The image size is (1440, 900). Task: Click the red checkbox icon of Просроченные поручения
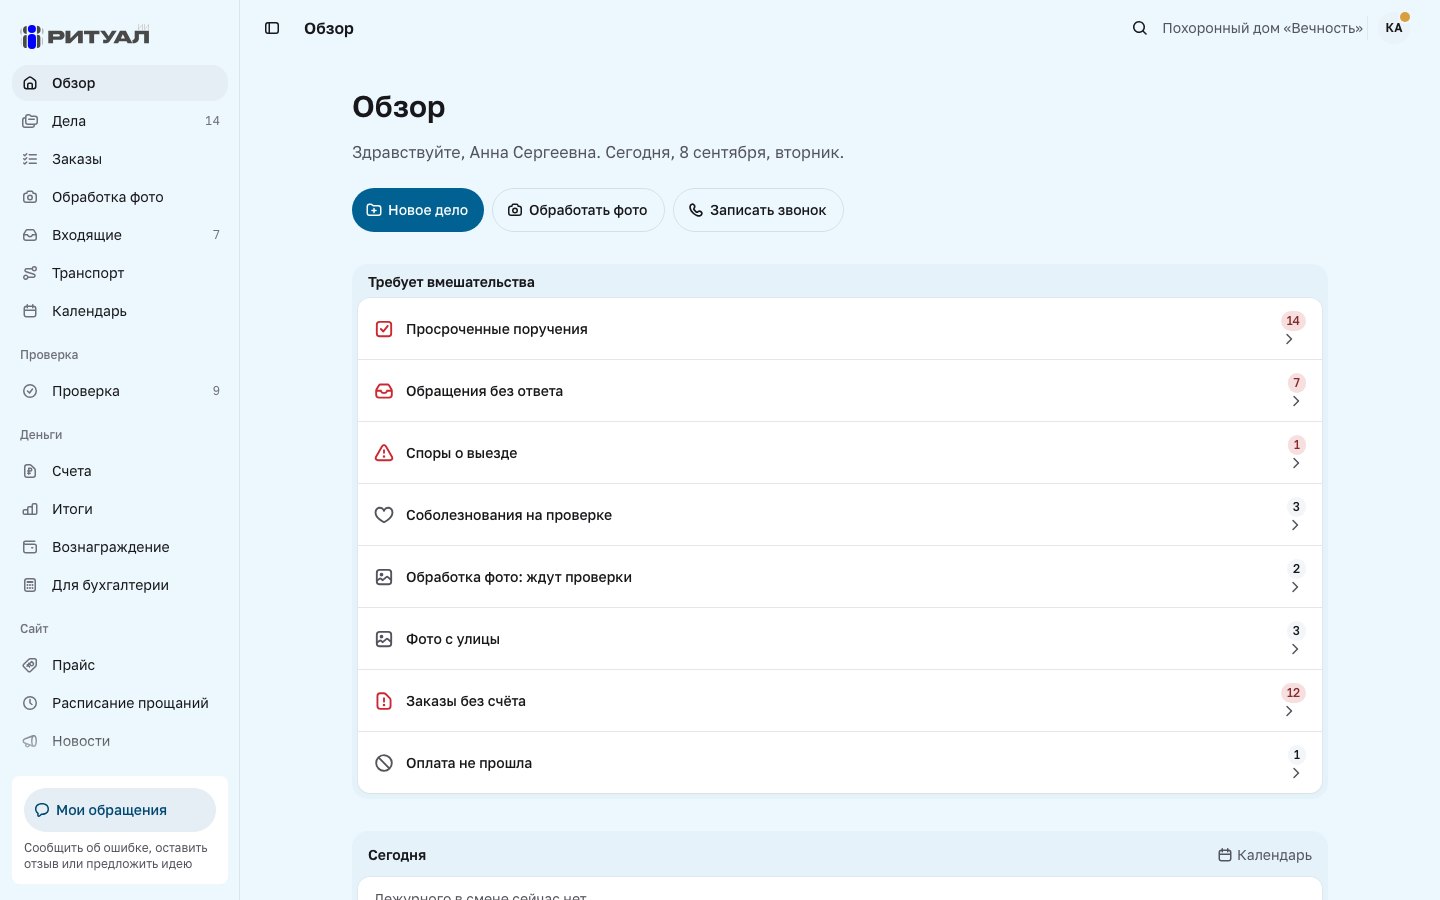[x=384, y=329]
